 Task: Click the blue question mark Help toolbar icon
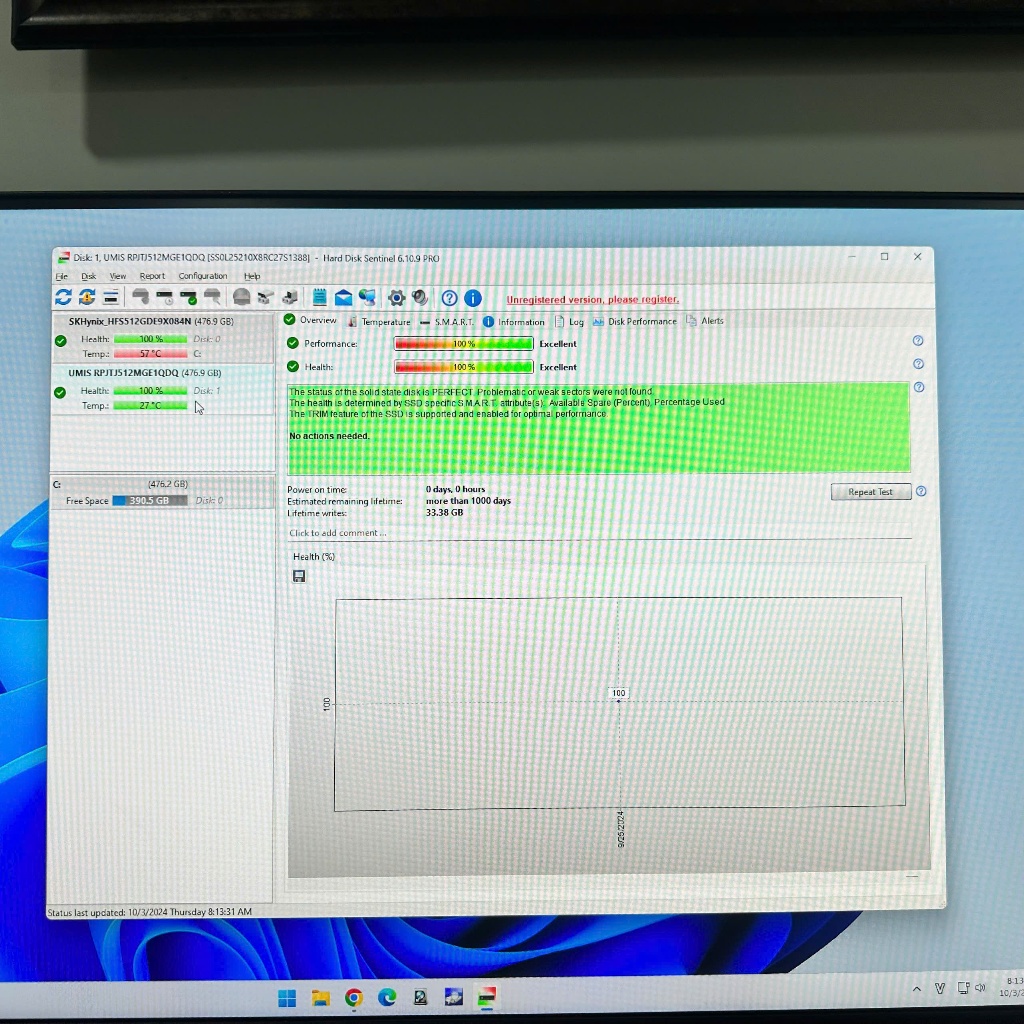point(450,298)
